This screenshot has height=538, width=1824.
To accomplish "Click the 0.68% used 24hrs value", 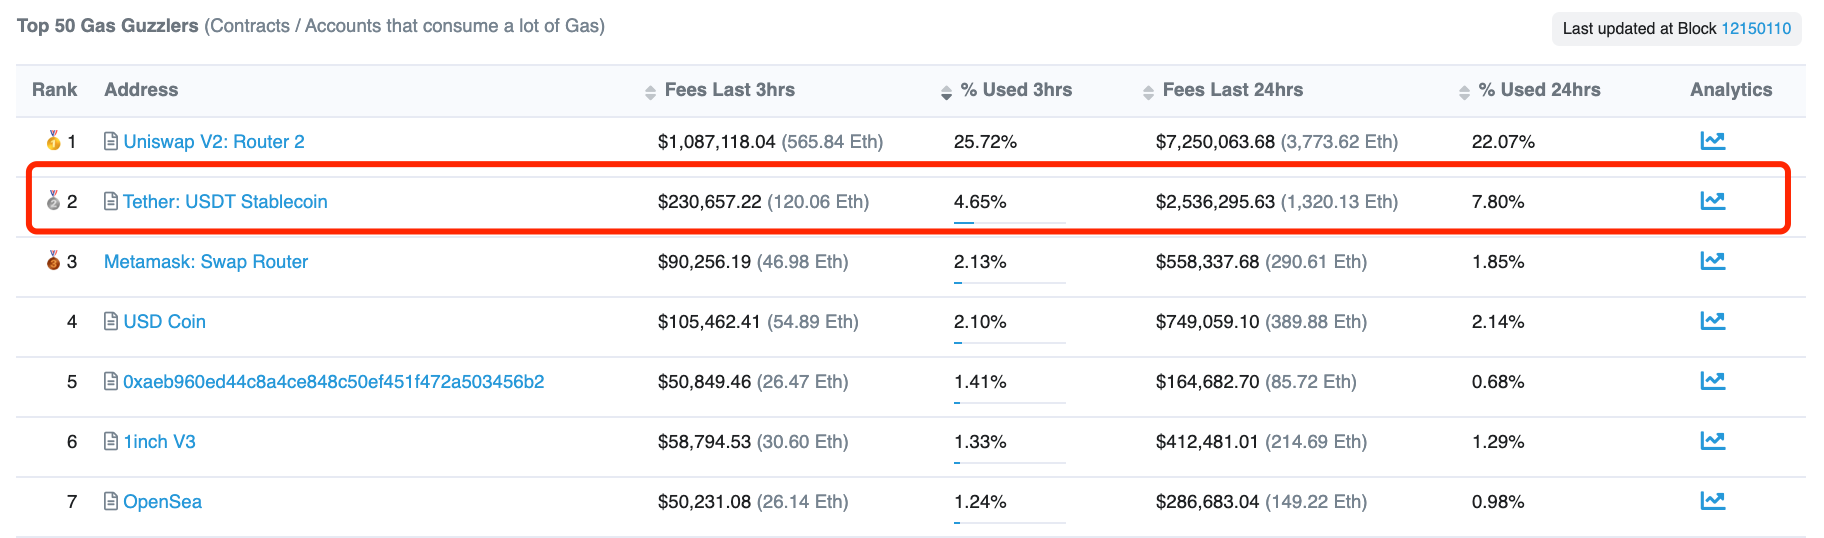I will [x=1498, y=382].
